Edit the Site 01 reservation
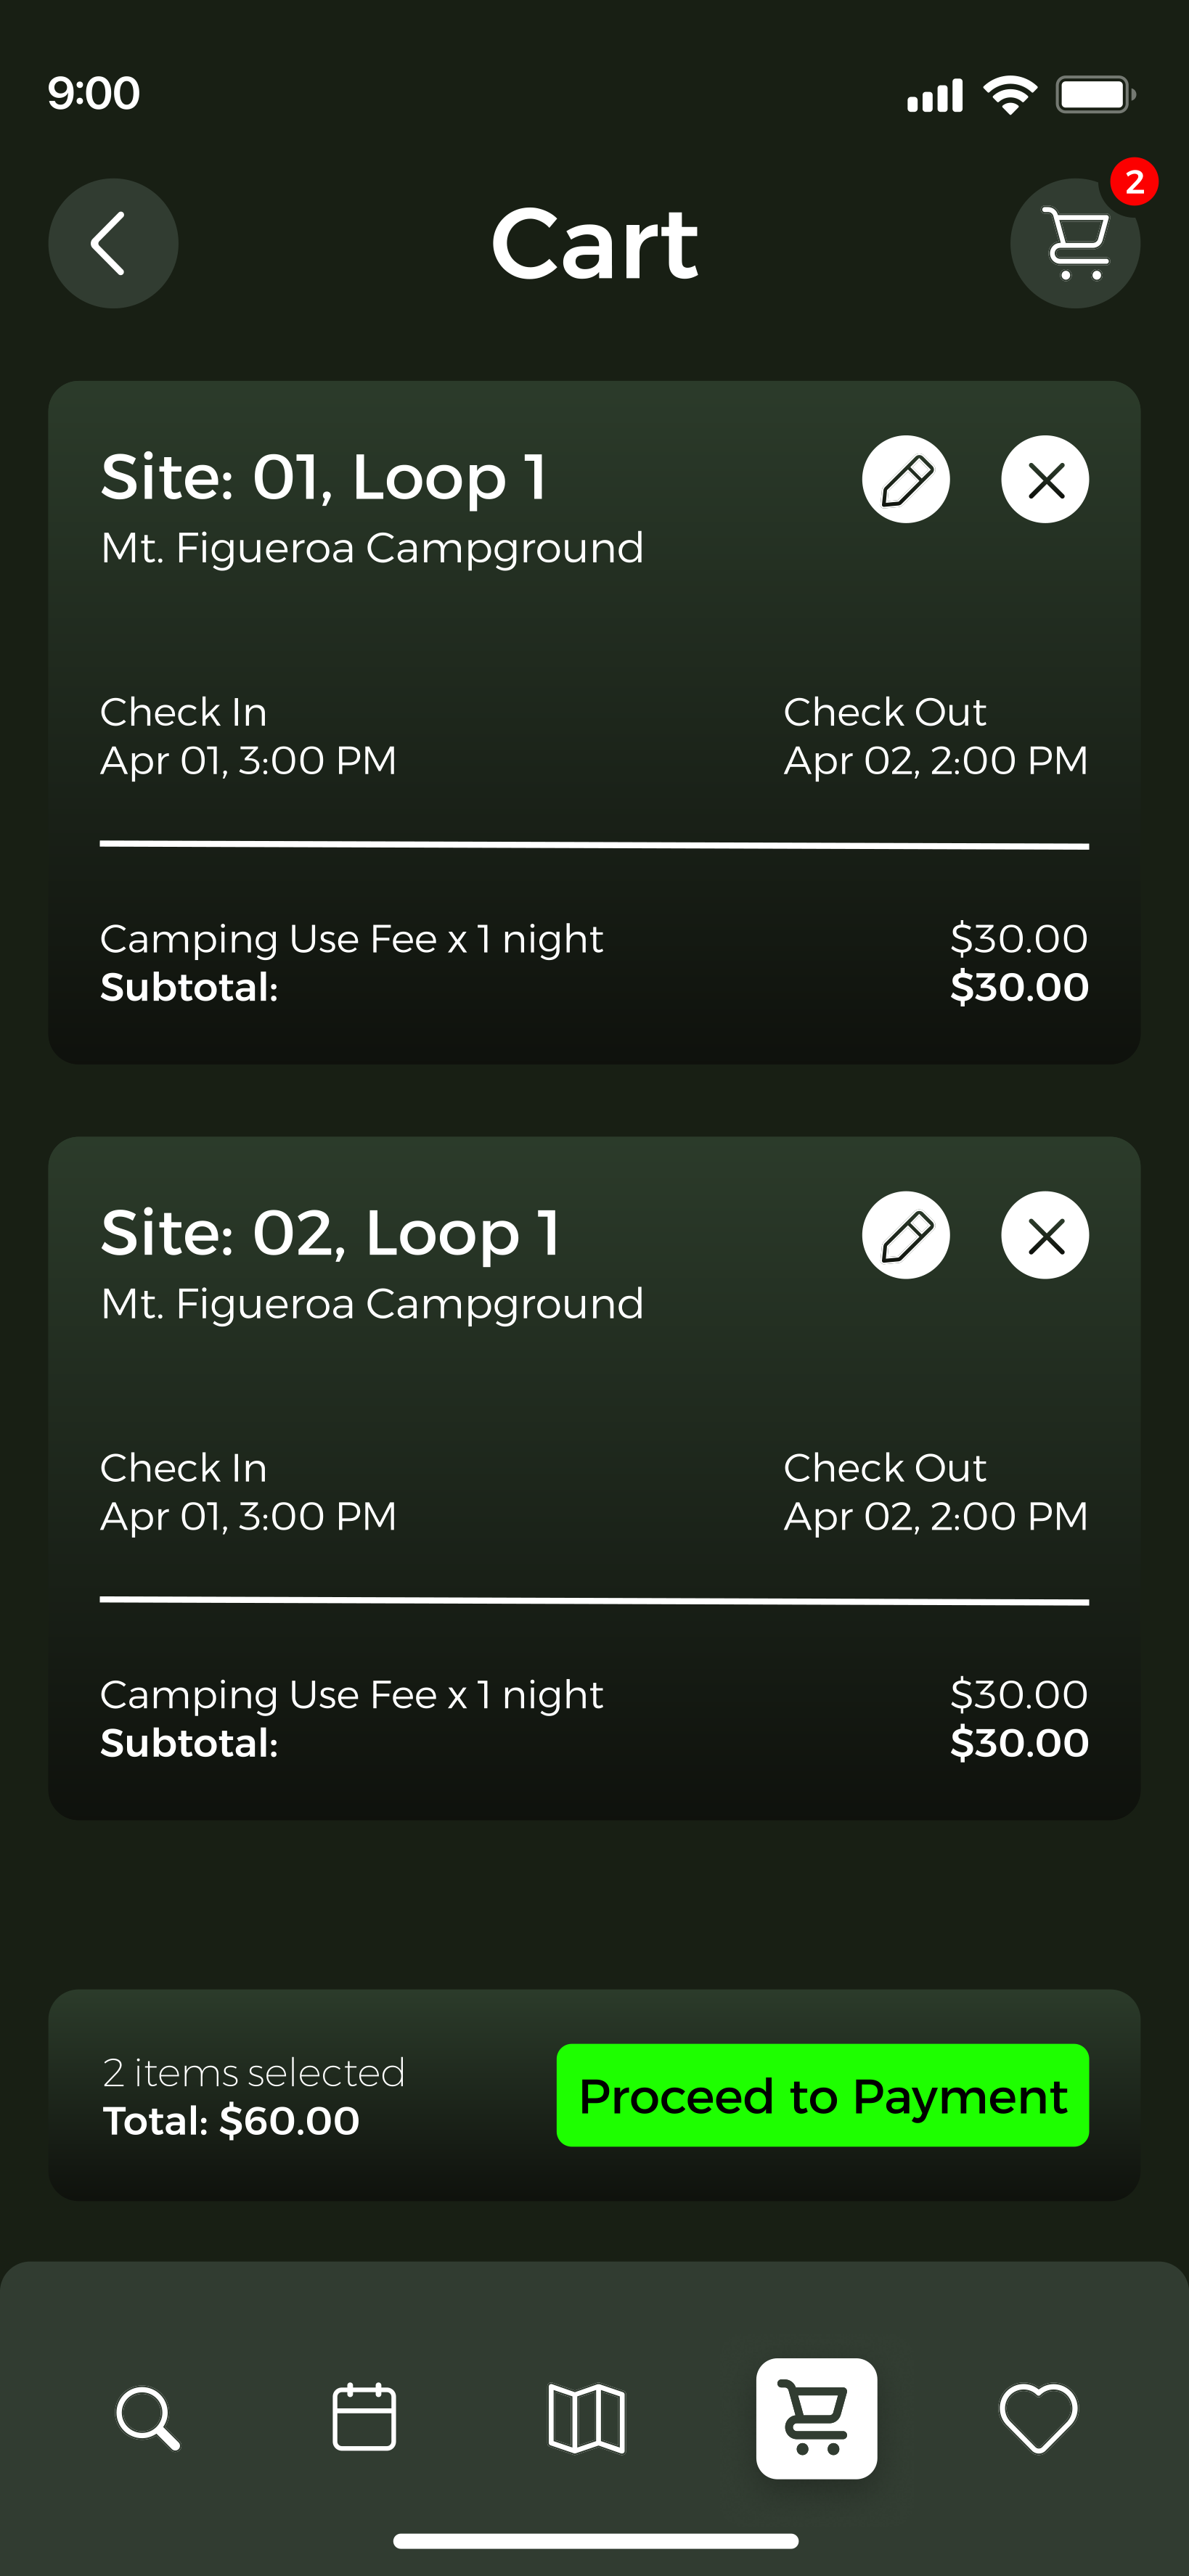Viewport: 1189px width, 2576px height. (x=905, y=480)
